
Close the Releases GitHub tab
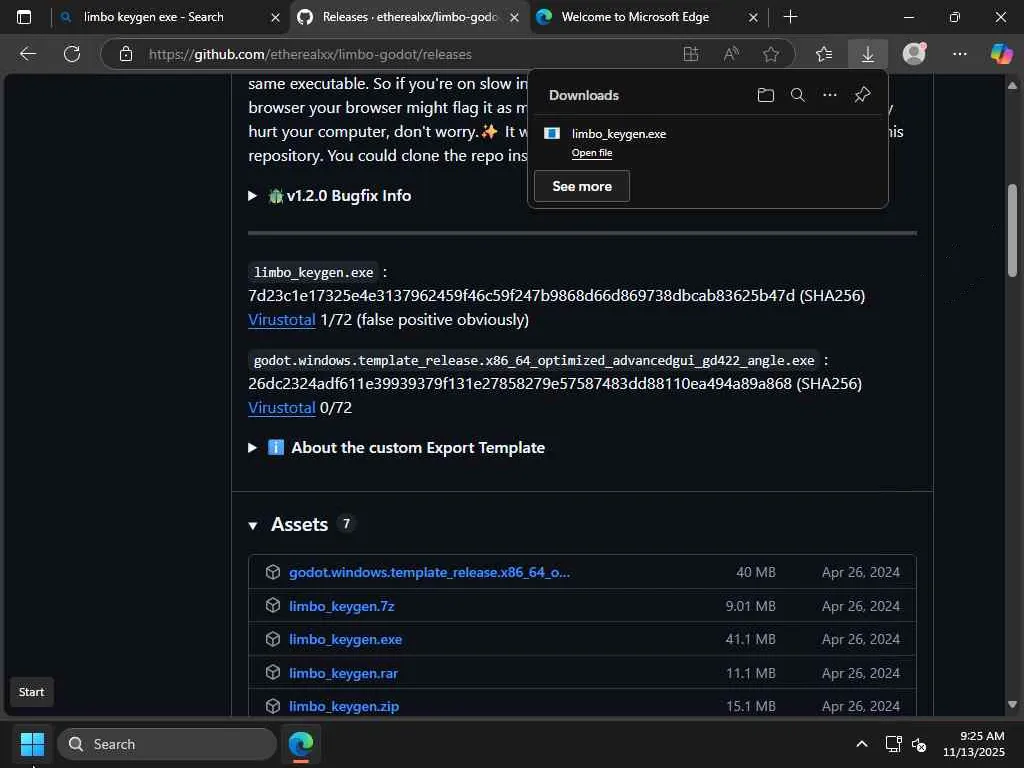(x=514, y=18)
